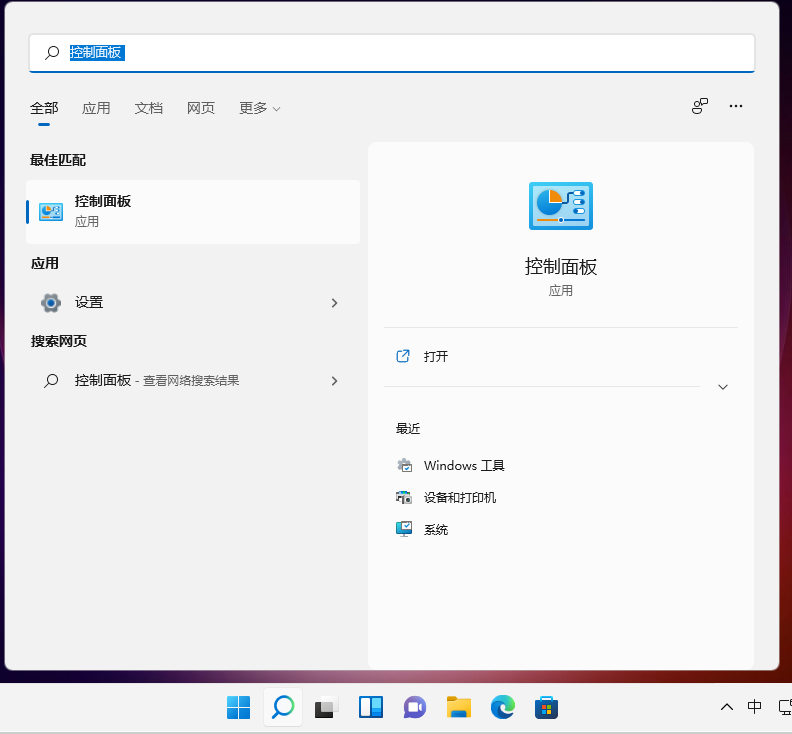Expand the 设置 result arrow
The width and height of the screenshot is (792, 734).
(x=334, y=303)
